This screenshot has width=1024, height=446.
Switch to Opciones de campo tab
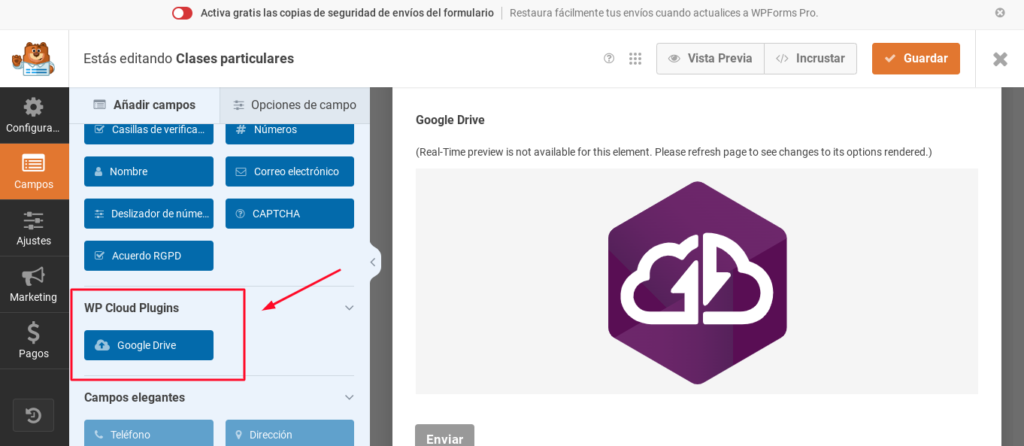pos(295,105)
